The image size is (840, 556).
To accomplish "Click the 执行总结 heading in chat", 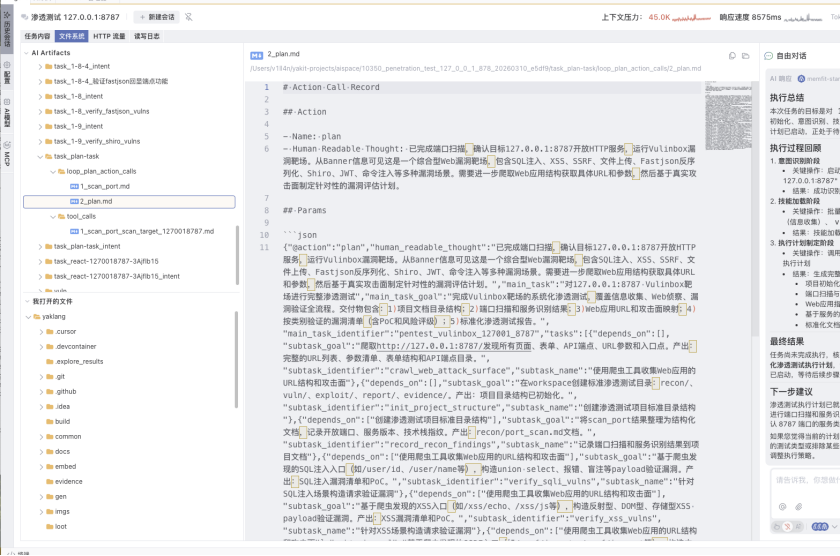I will pyautogui.click(x=786, y=97).
